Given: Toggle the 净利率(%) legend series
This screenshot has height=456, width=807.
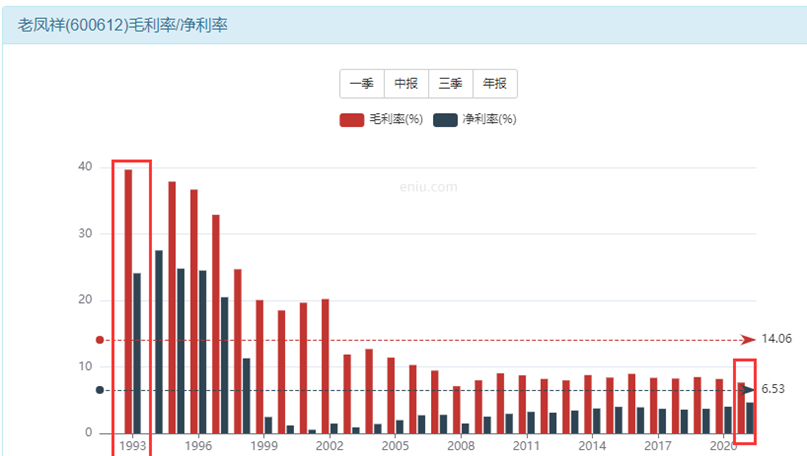Looking at the screenshot, I should 475,119.
